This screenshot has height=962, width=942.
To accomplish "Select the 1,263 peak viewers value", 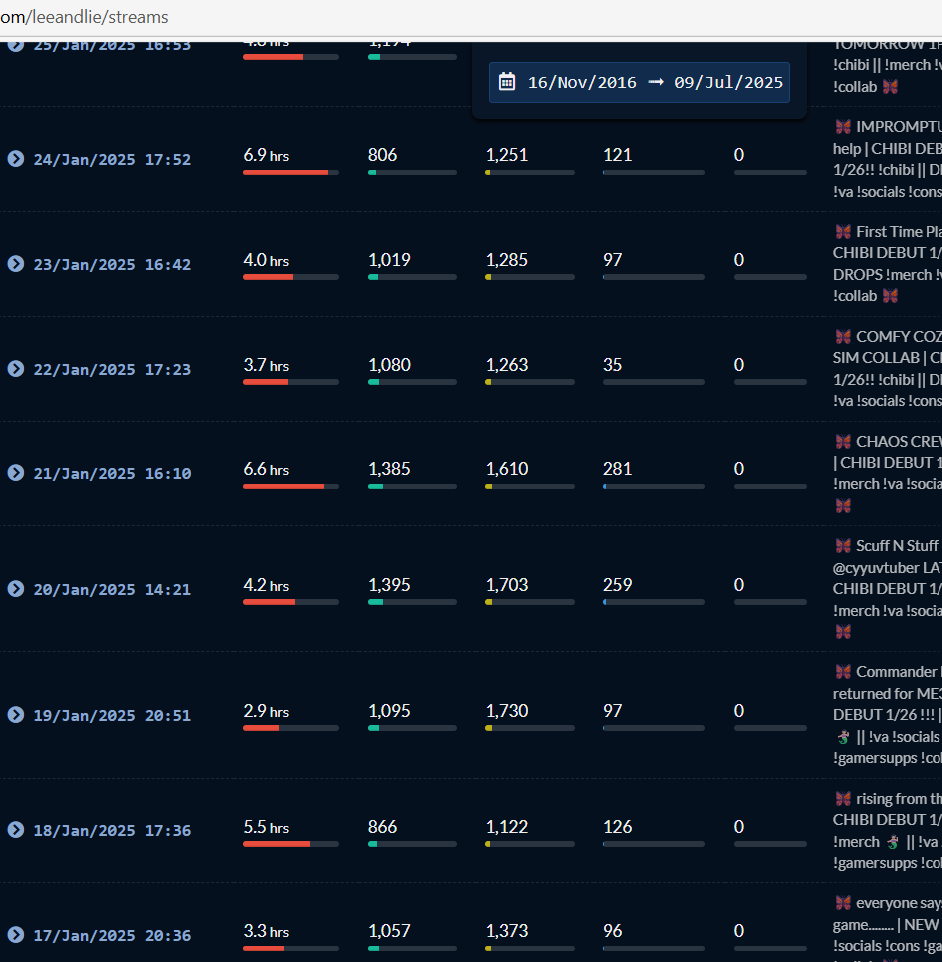I will (507, 364).
